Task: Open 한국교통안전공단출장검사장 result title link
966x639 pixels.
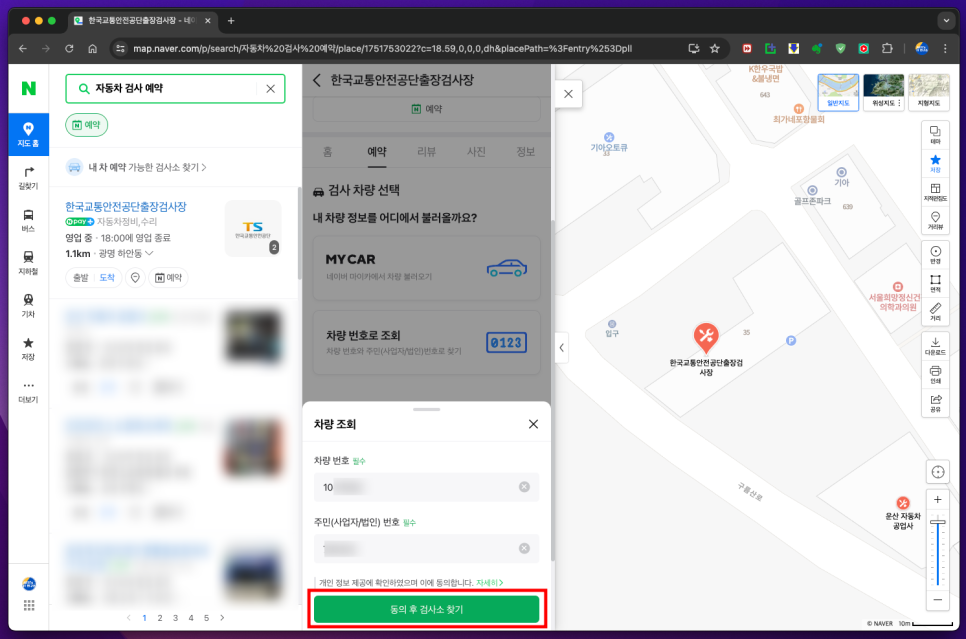Action: point(126,206)
